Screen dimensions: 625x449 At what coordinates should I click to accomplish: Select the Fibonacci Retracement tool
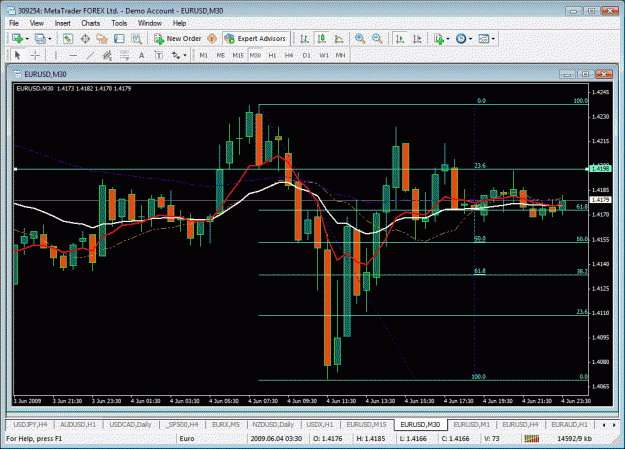[124, 55]
